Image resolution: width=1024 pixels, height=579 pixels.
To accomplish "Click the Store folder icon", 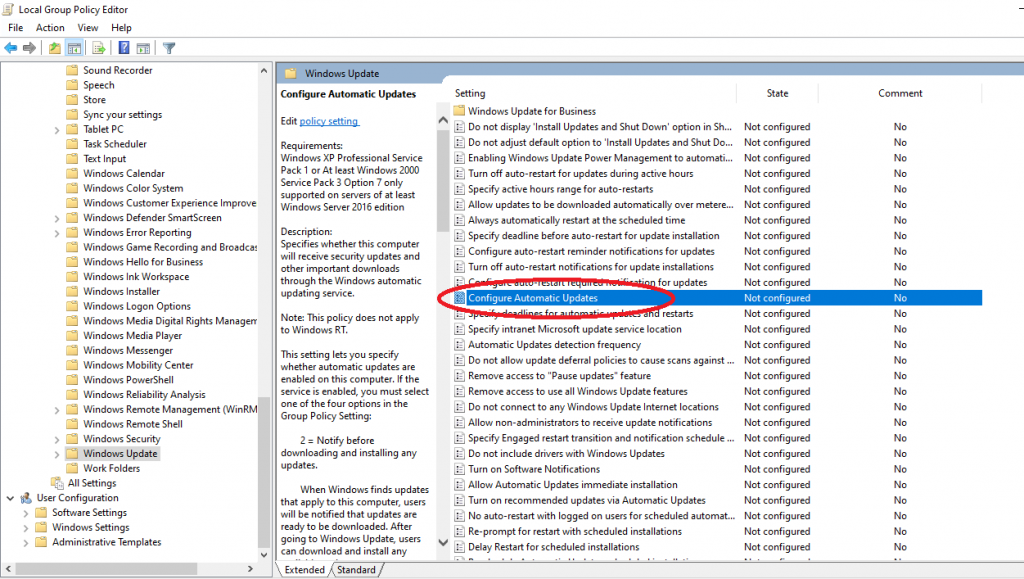I will [x=72, y=99].
